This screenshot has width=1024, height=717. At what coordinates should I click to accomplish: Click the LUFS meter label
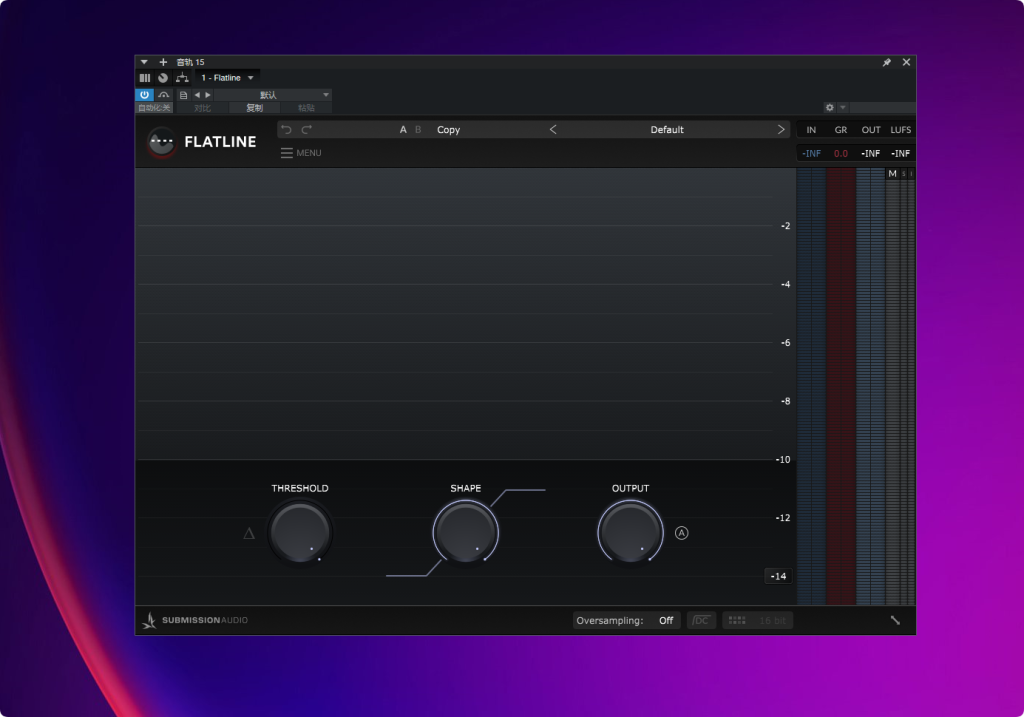pyautogui.click(x=901, y=130)
